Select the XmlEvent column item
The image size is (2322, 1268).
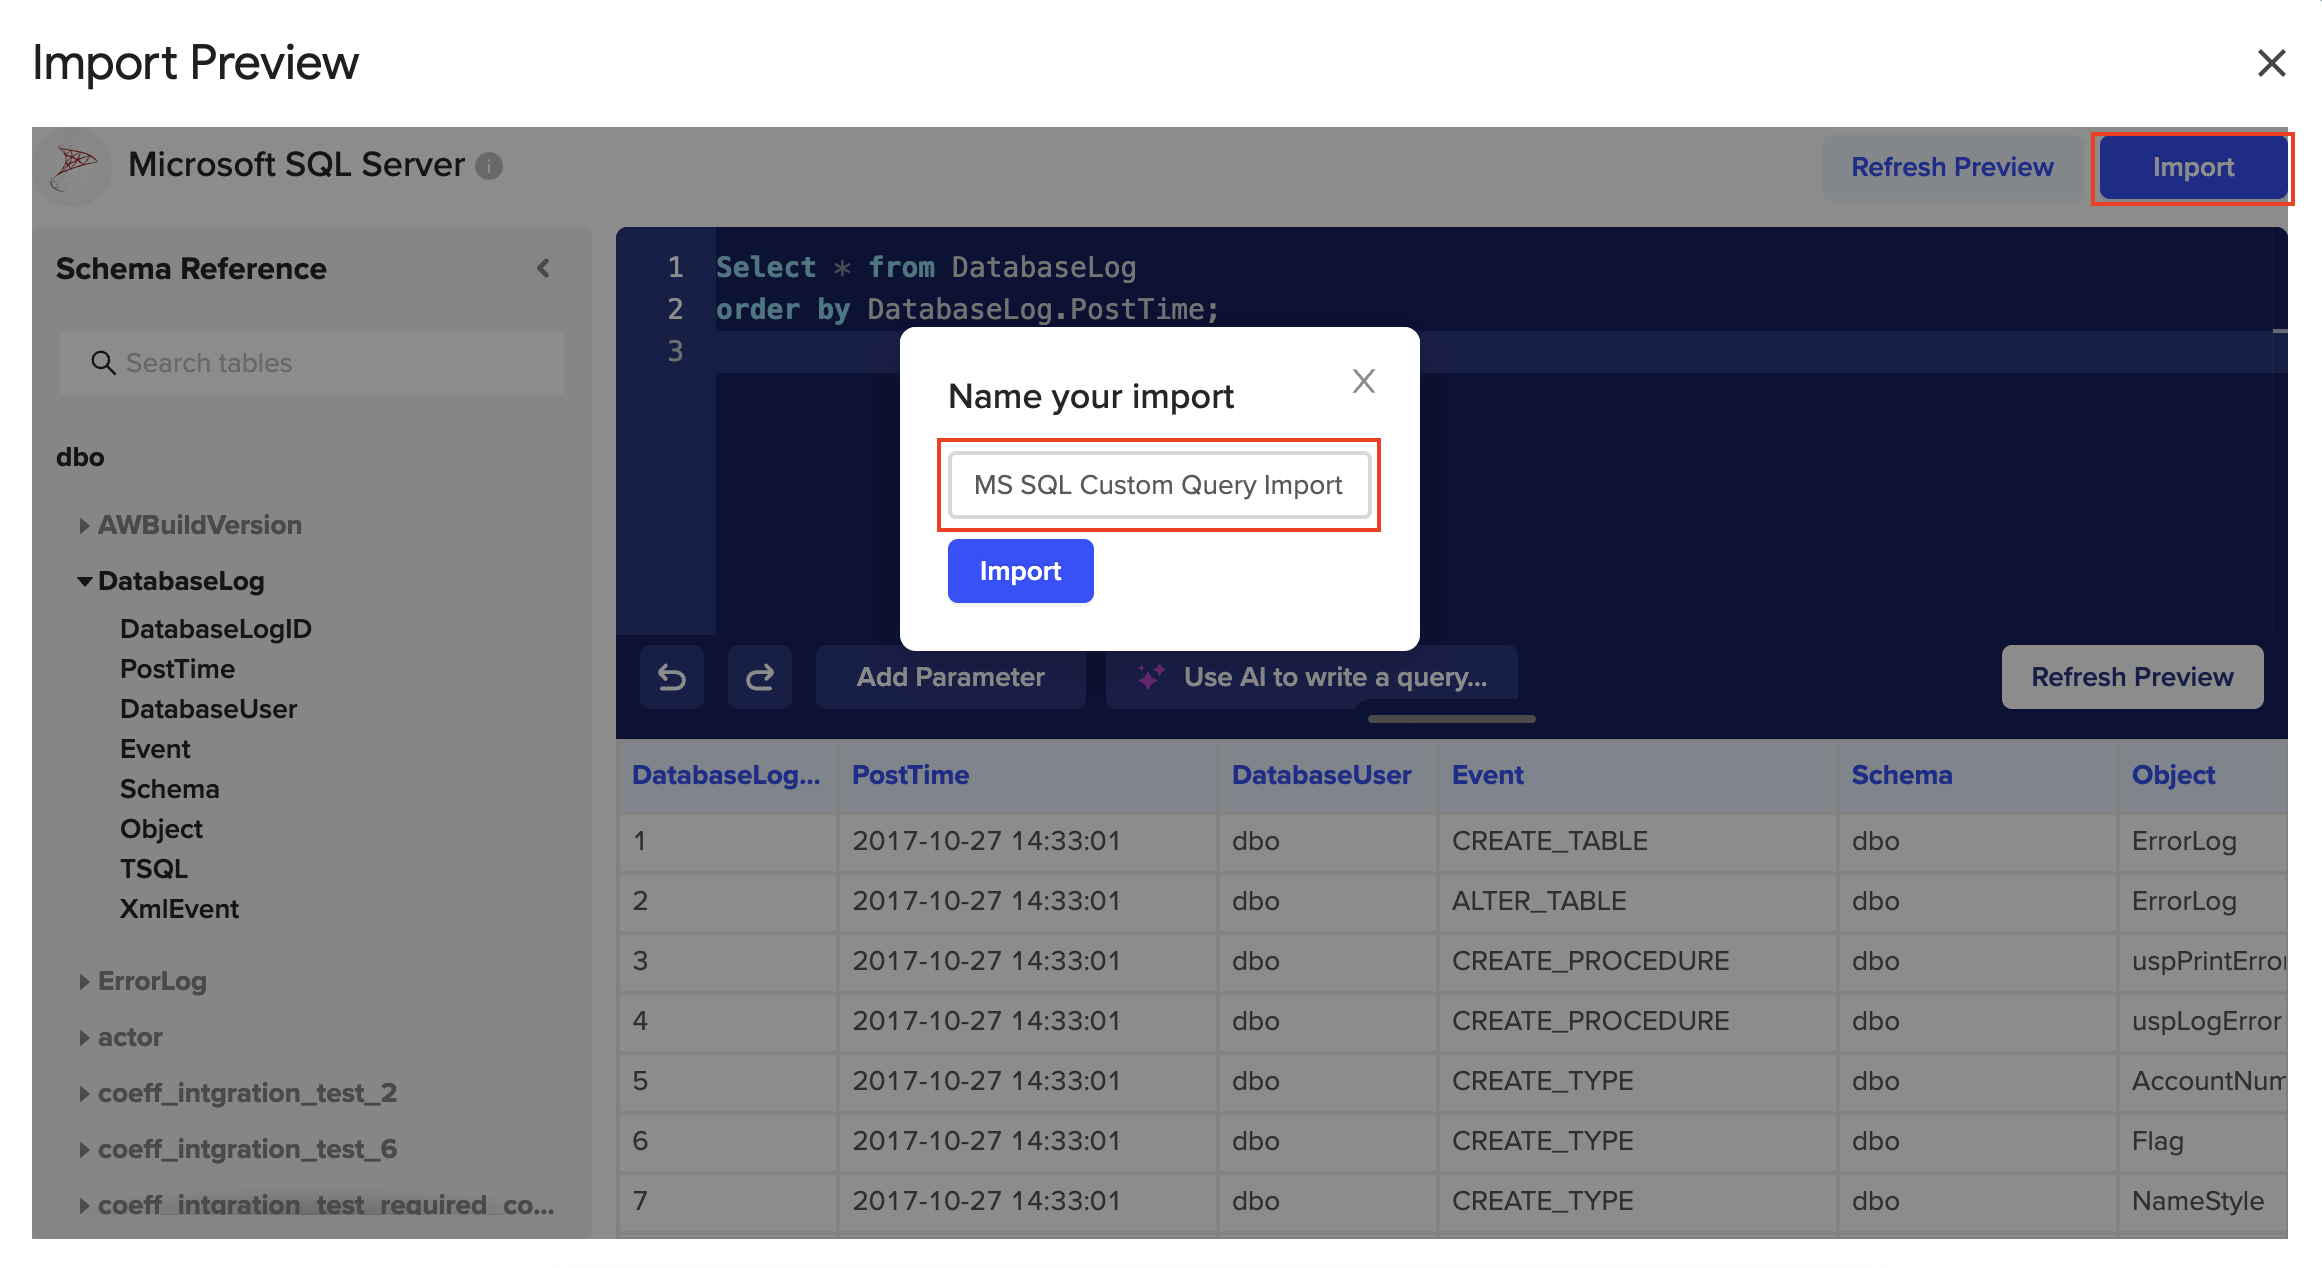(179, 909)
